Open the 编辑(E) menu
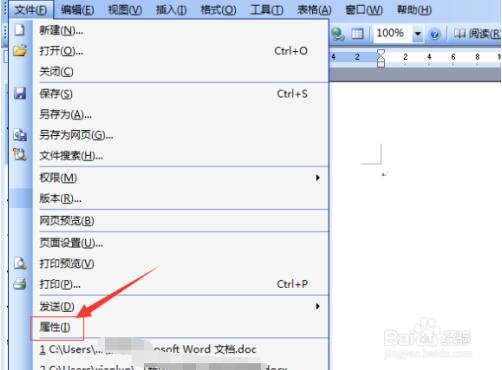This screenshot has height=370, width=502. tap(77, 10)
